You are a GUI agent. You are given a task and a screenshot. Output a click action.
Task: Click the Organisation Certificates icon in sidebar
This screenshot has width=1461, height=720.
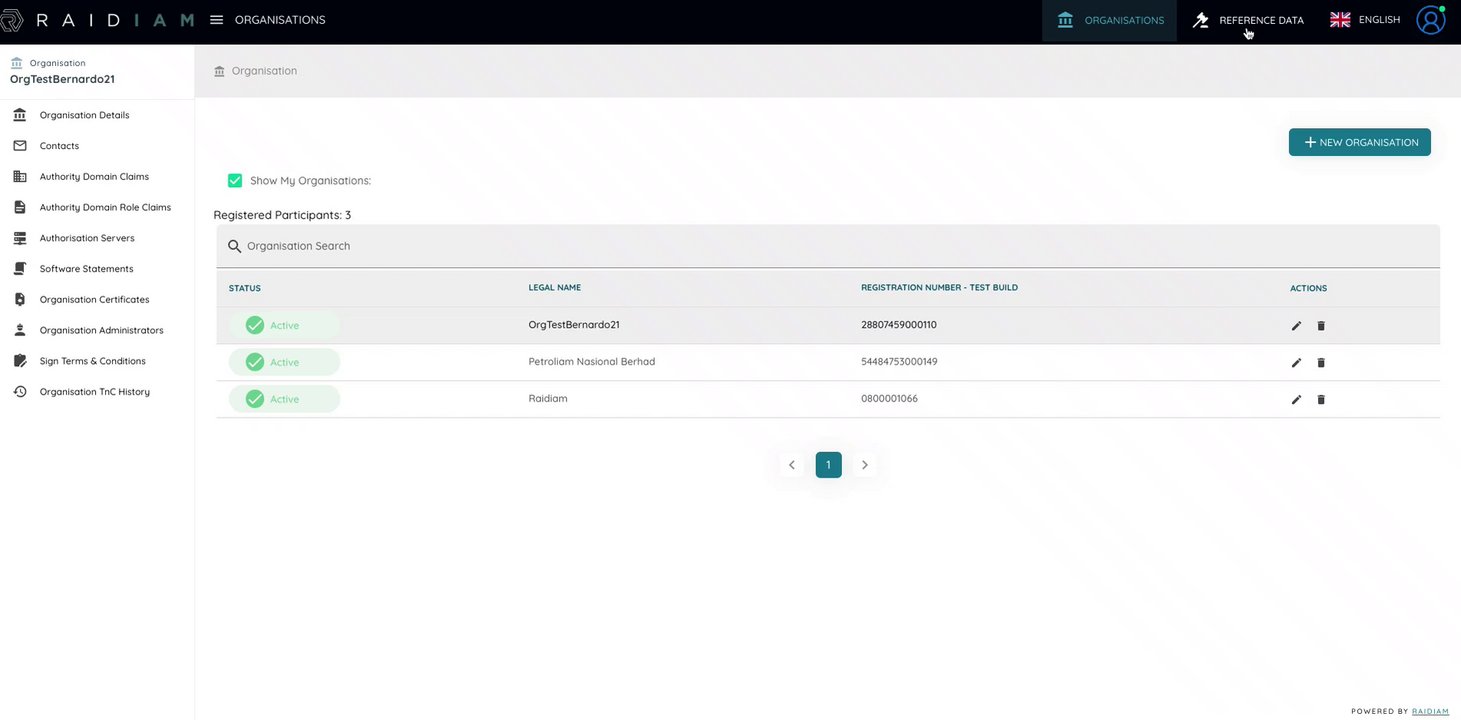[x=20, y=300]
